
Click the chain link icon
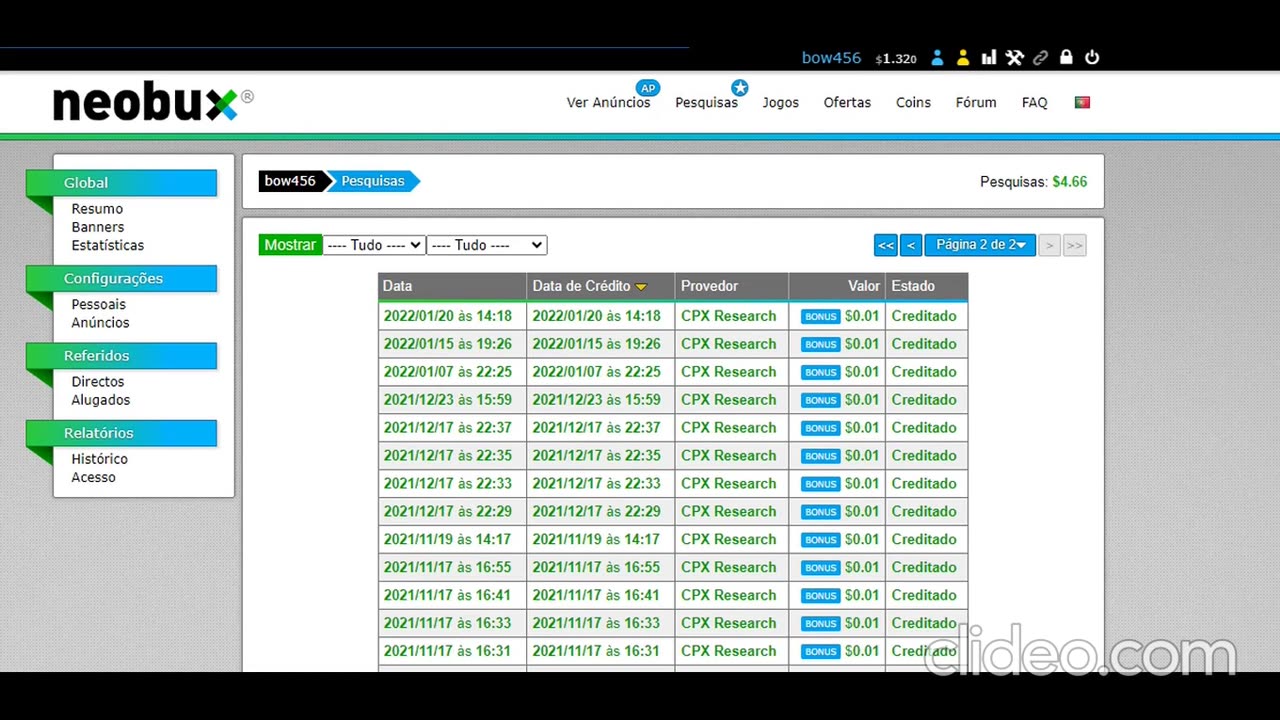[1040, 58]
